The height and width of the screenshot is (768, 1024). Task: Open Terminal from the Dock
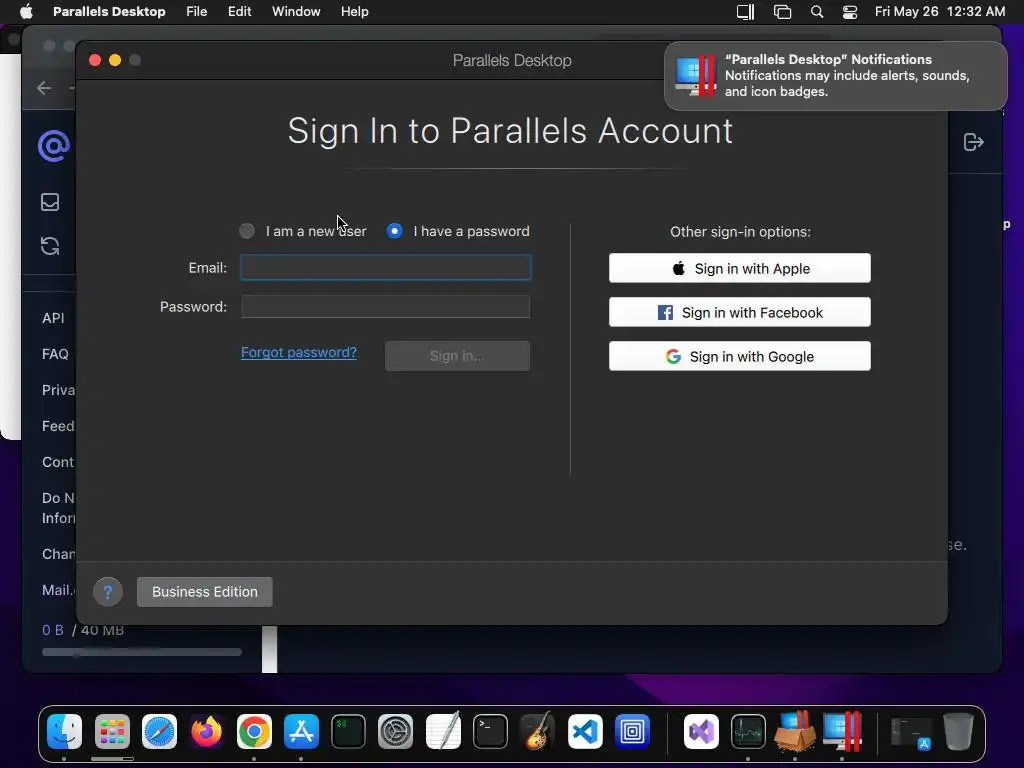pos(490,731)
